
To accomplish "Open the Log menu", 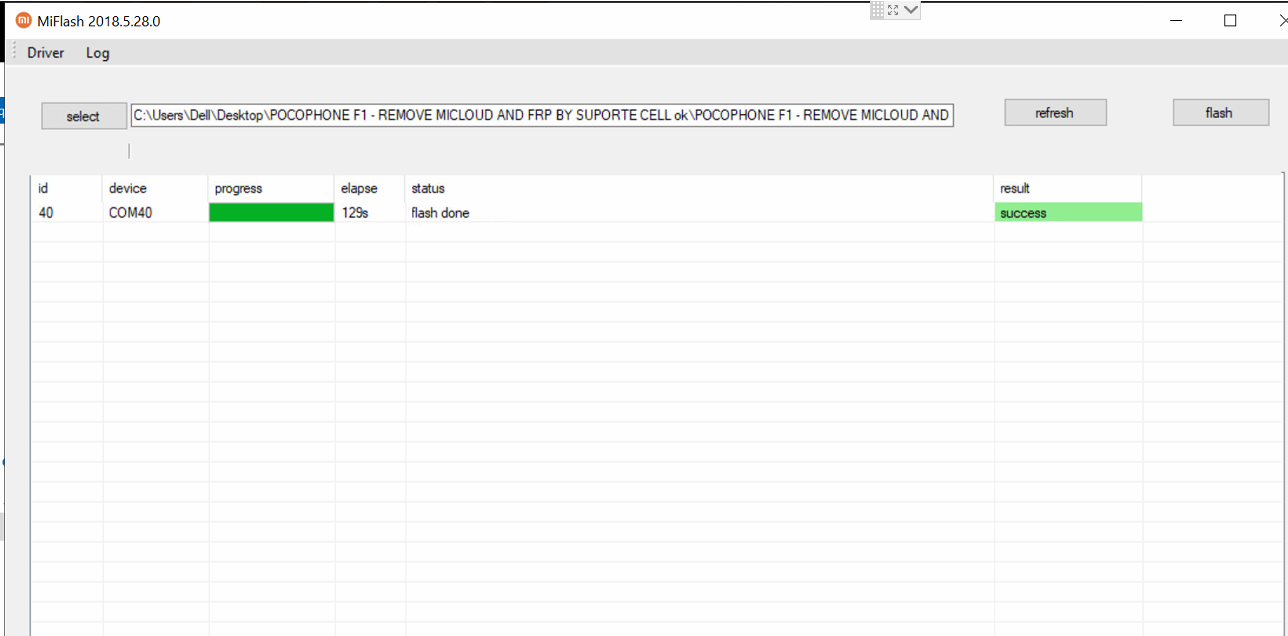I will 97,53.
